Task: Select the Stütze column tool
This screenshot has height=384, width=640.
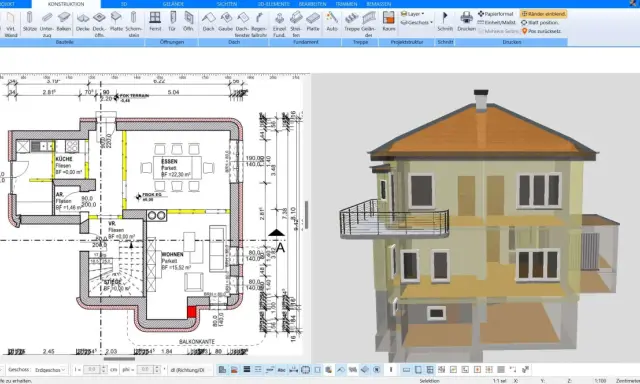Action: [29, 22]
